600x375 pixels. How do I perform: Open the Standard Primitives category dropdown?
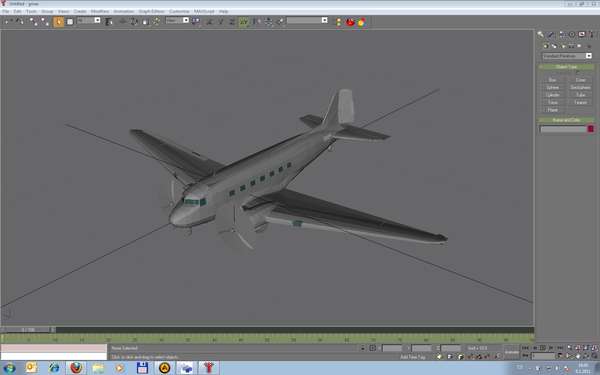coord(567,56)
